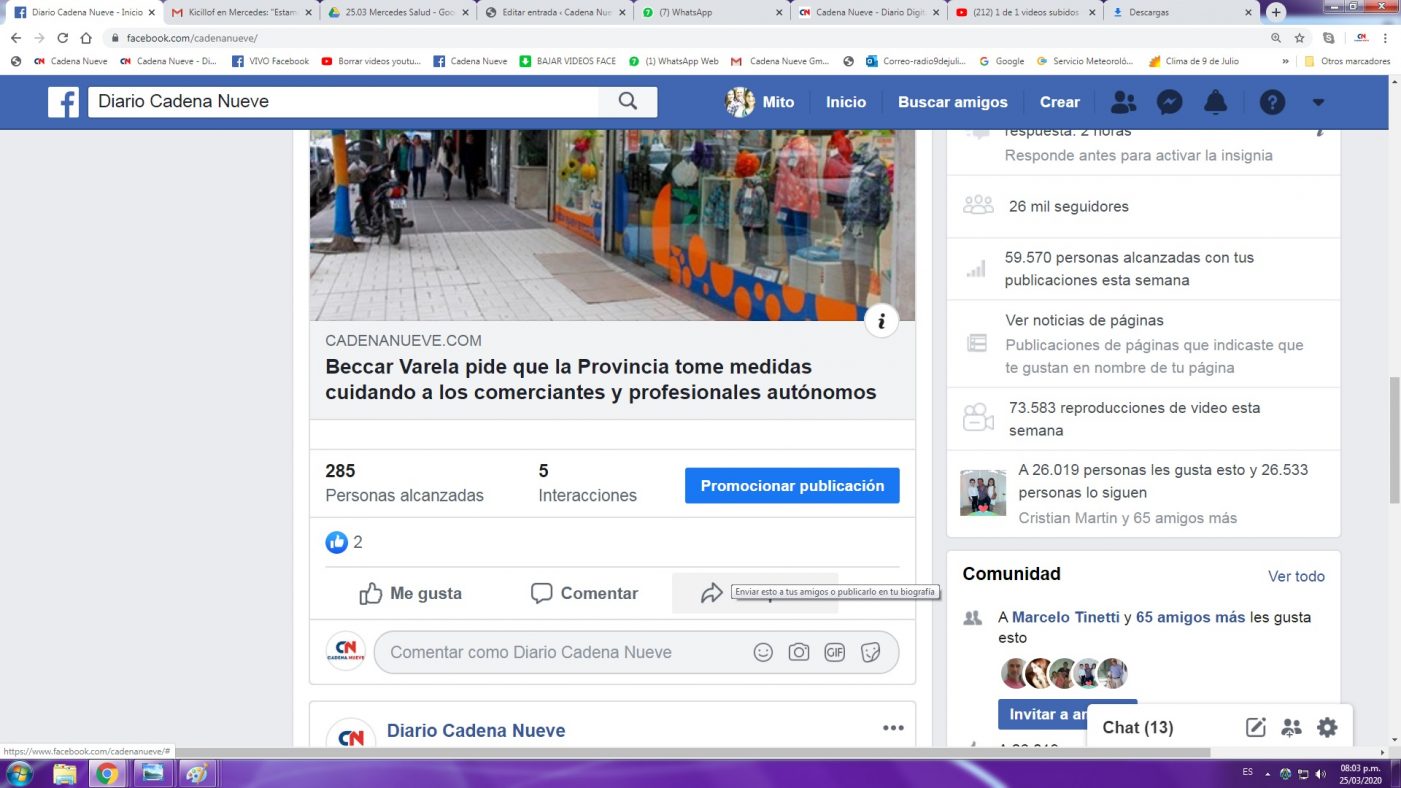Click the browser reload button
This screenshot has width=1401, height=788.
[x=62, y=38]
